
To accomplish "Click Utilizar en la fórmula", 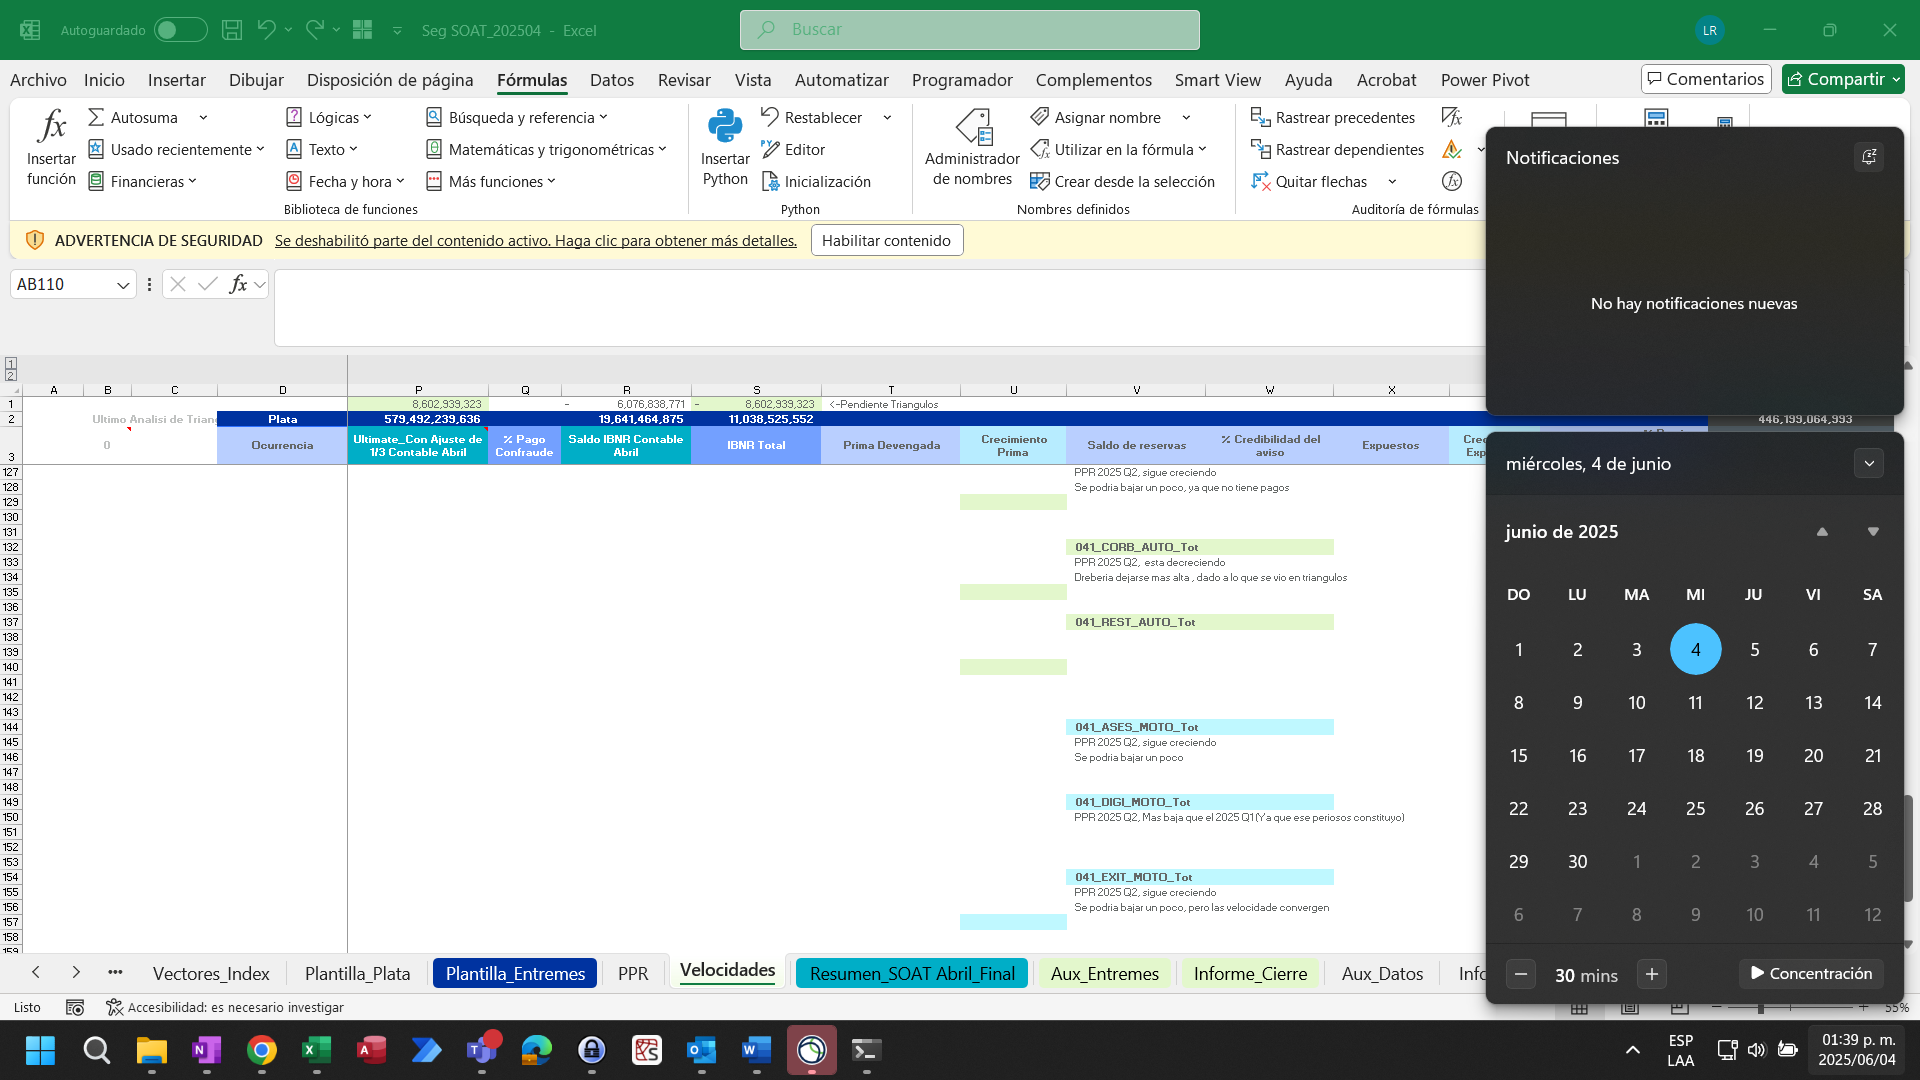I will point(1118,150).
